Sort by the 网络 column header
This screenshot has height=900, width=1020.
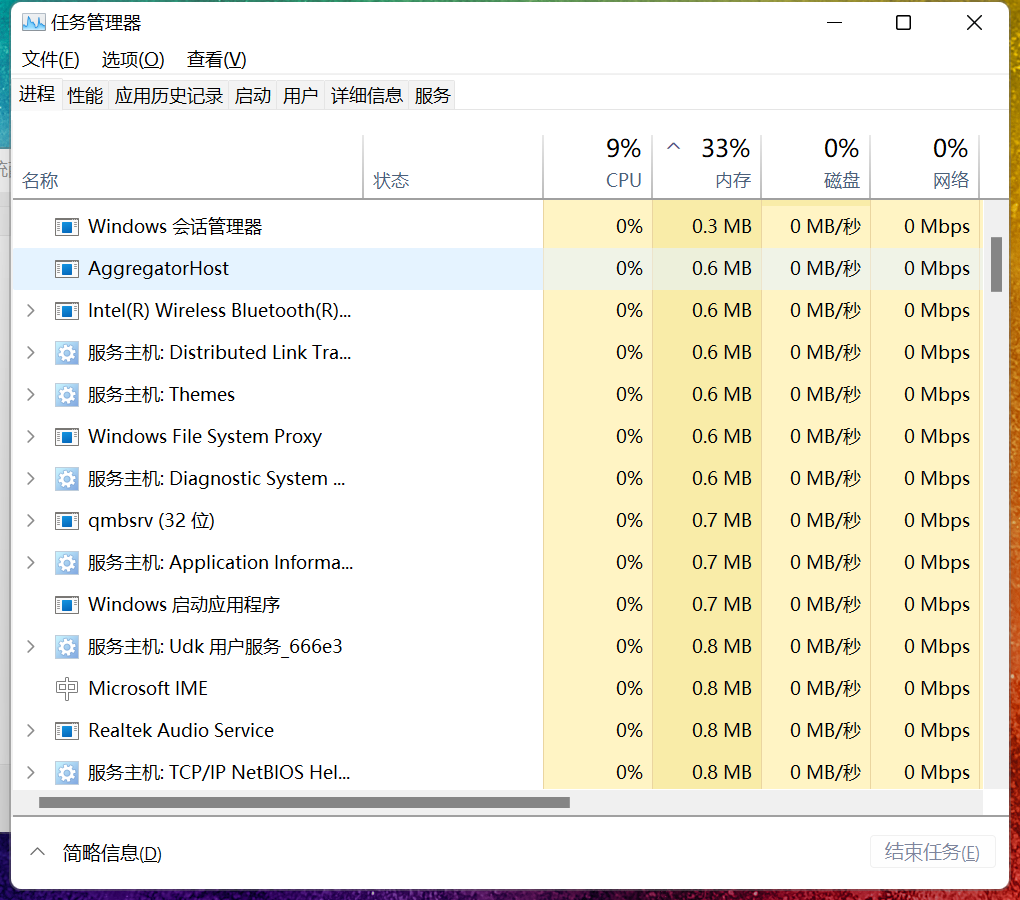point(925,166)
